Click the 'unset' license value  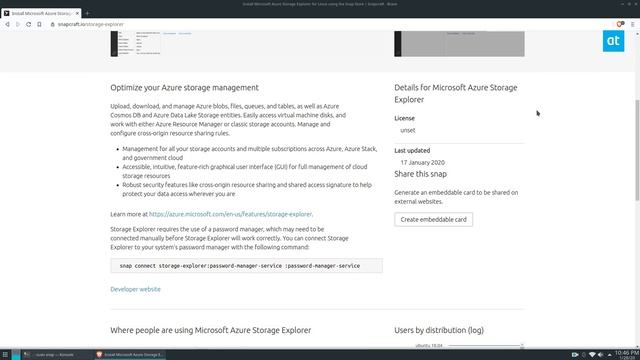click(408, 130)
